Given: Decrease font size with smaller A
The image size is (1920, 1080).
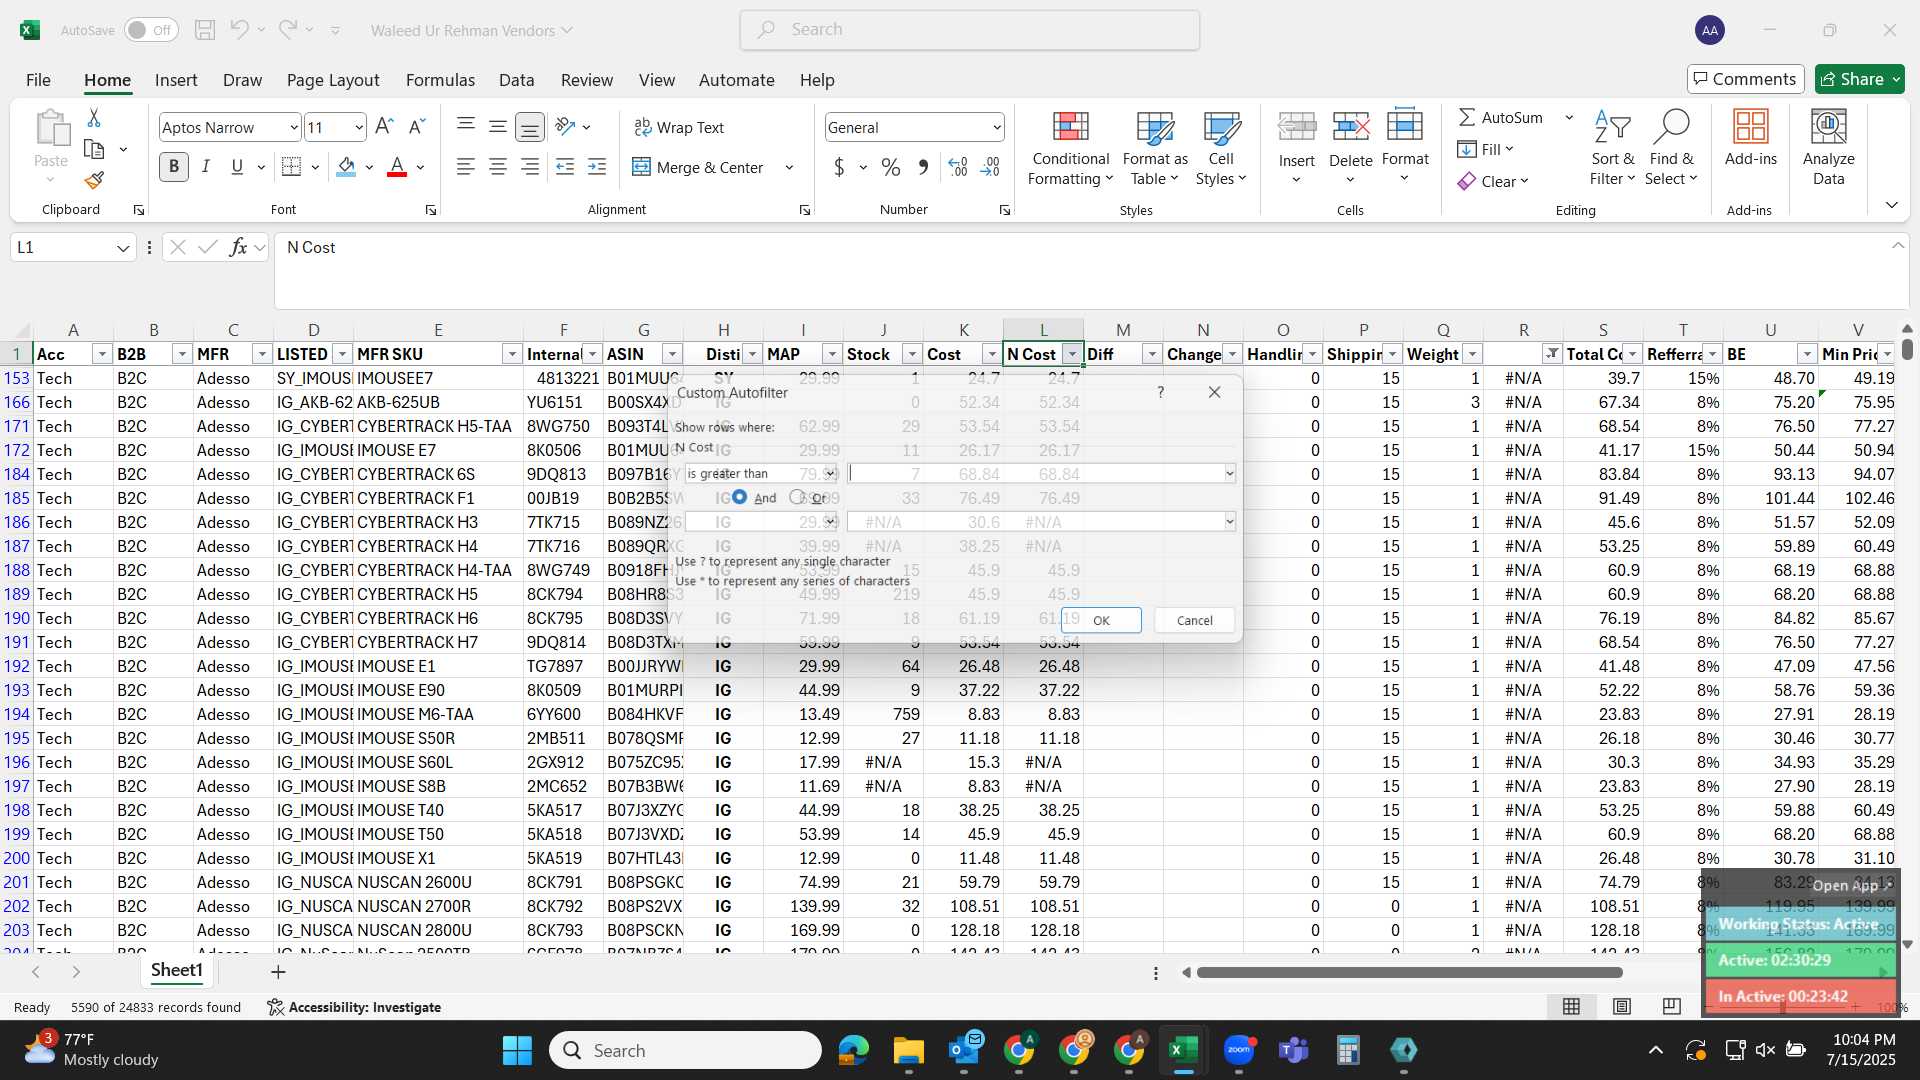Looking at the screenshot, I should tap(418, 126).
